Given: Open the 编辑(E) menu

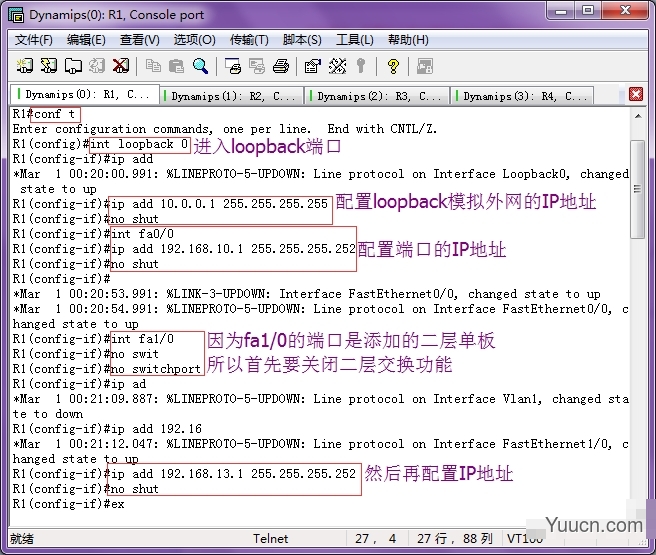Looking at the screenshot, I should [86, 40].
